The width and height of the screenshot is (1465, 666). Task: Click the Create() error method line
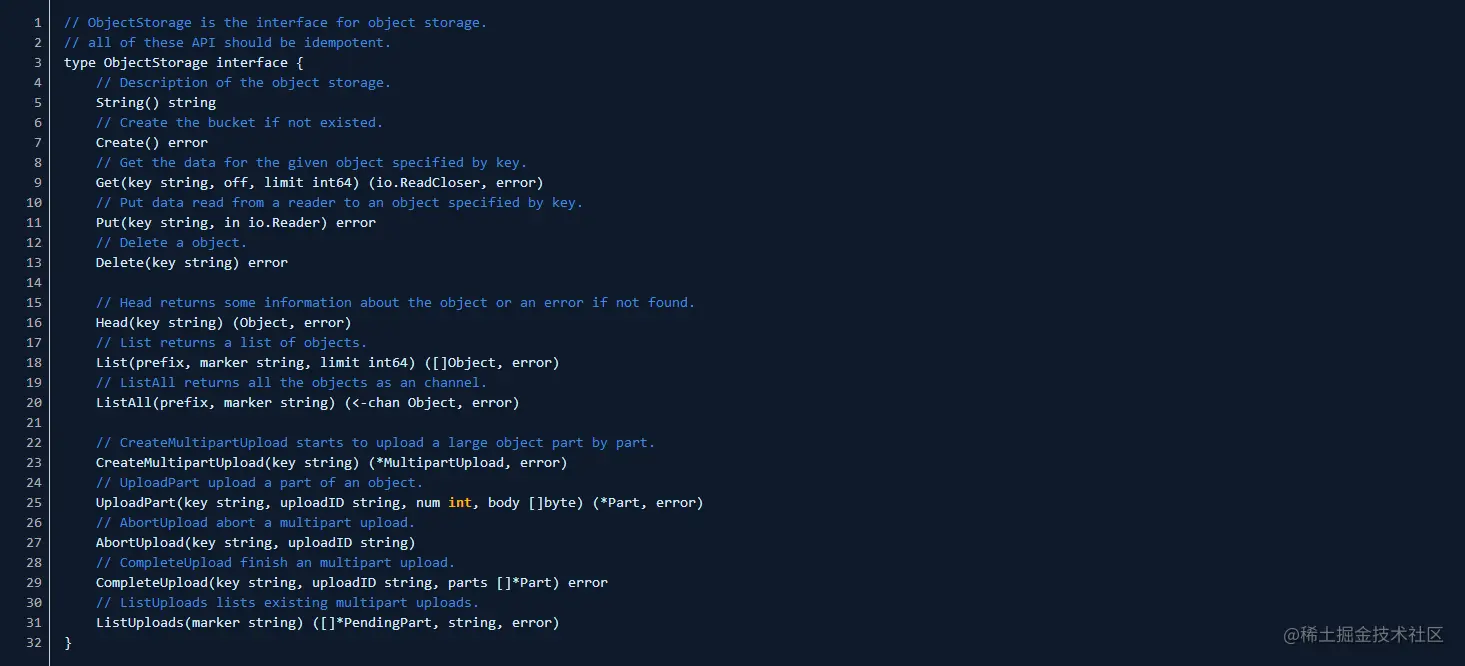(151, 142)
